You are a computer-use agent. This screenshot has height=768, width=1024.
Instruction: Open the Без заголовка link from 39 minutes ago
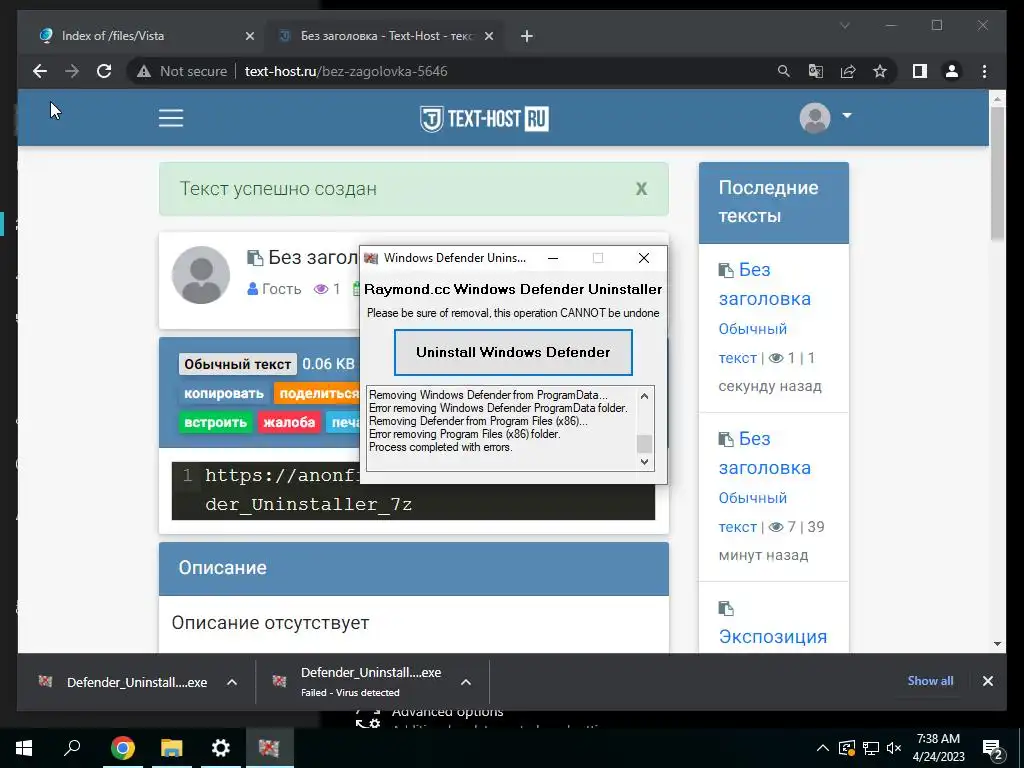coord(765,453)
